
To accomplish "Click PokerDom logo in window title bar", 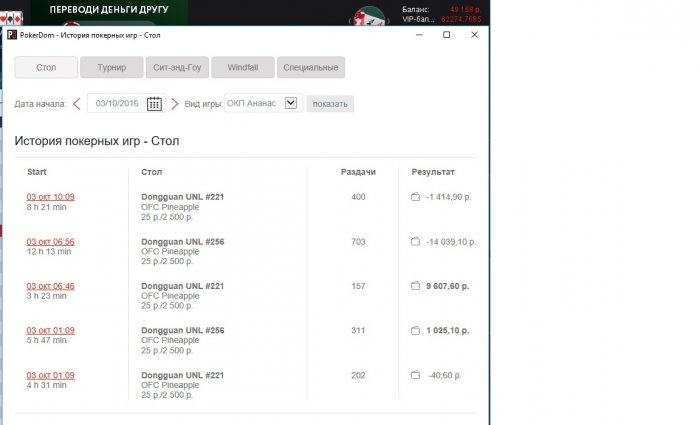I will 12,35.
